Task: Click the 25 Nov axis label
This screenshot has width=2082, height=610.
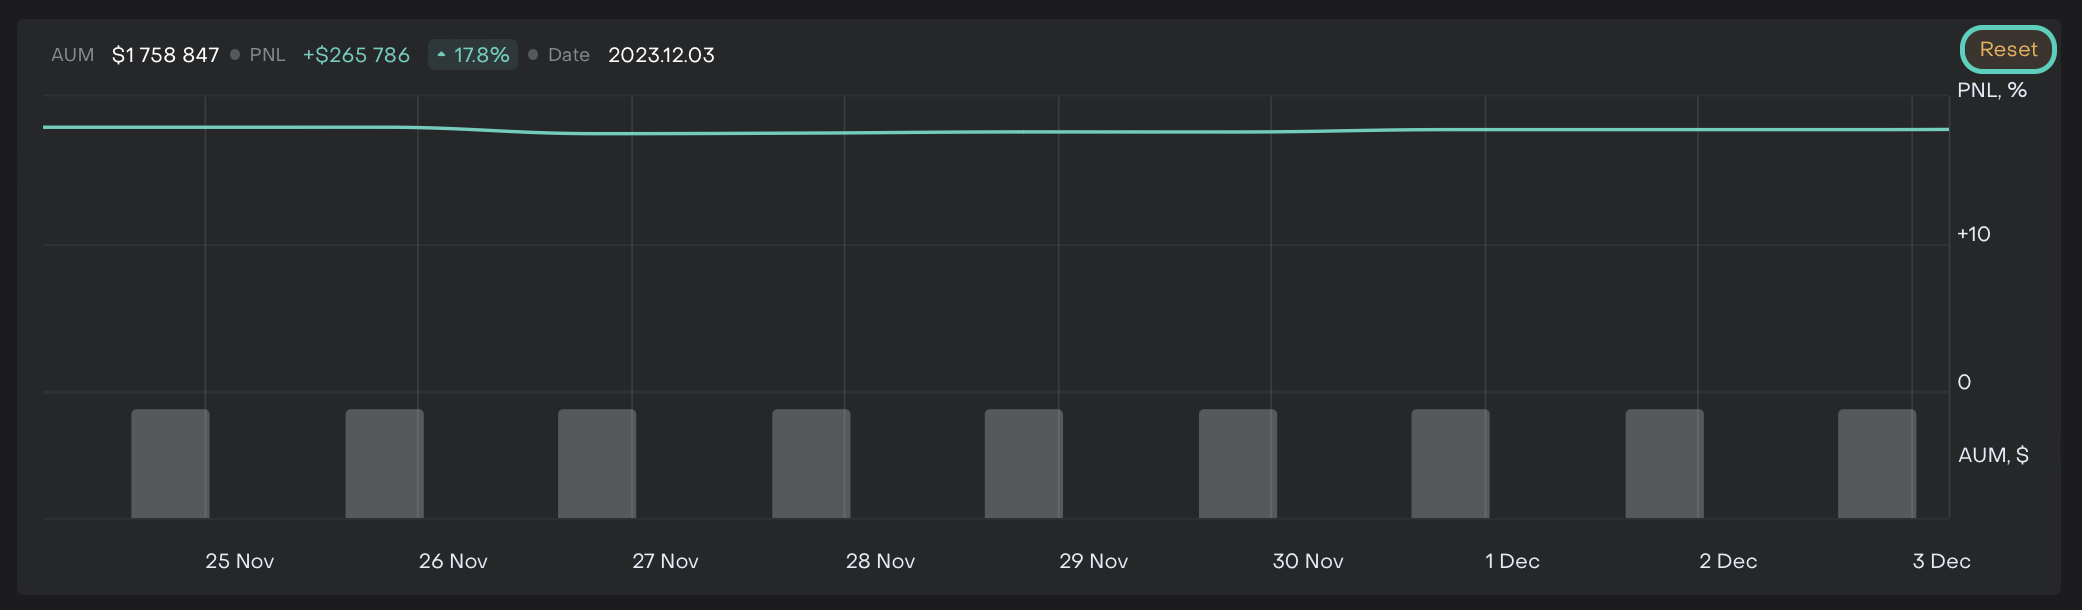Action: (x=240, y=561)
